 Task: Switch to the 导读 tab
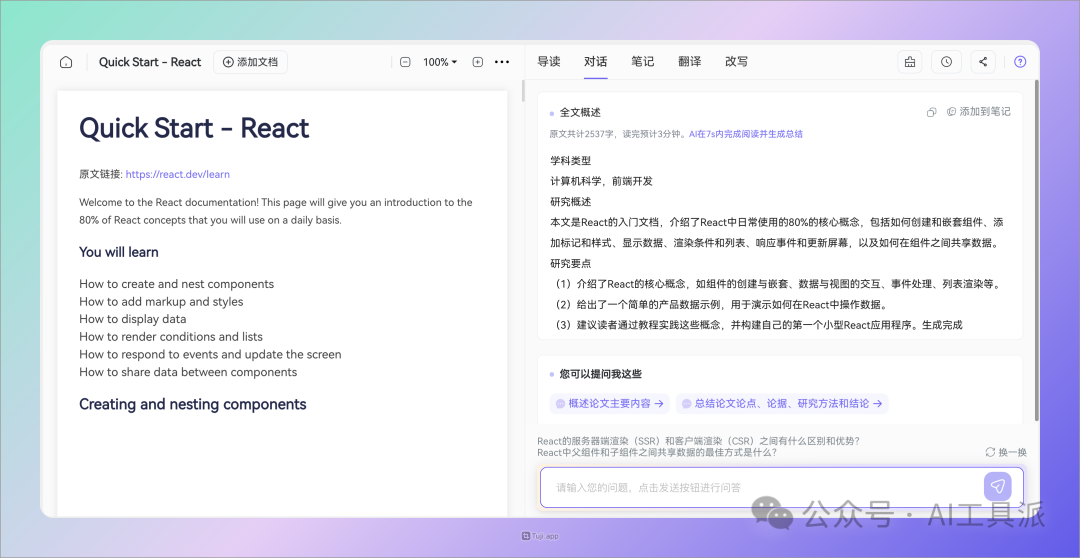pos(549,61)
